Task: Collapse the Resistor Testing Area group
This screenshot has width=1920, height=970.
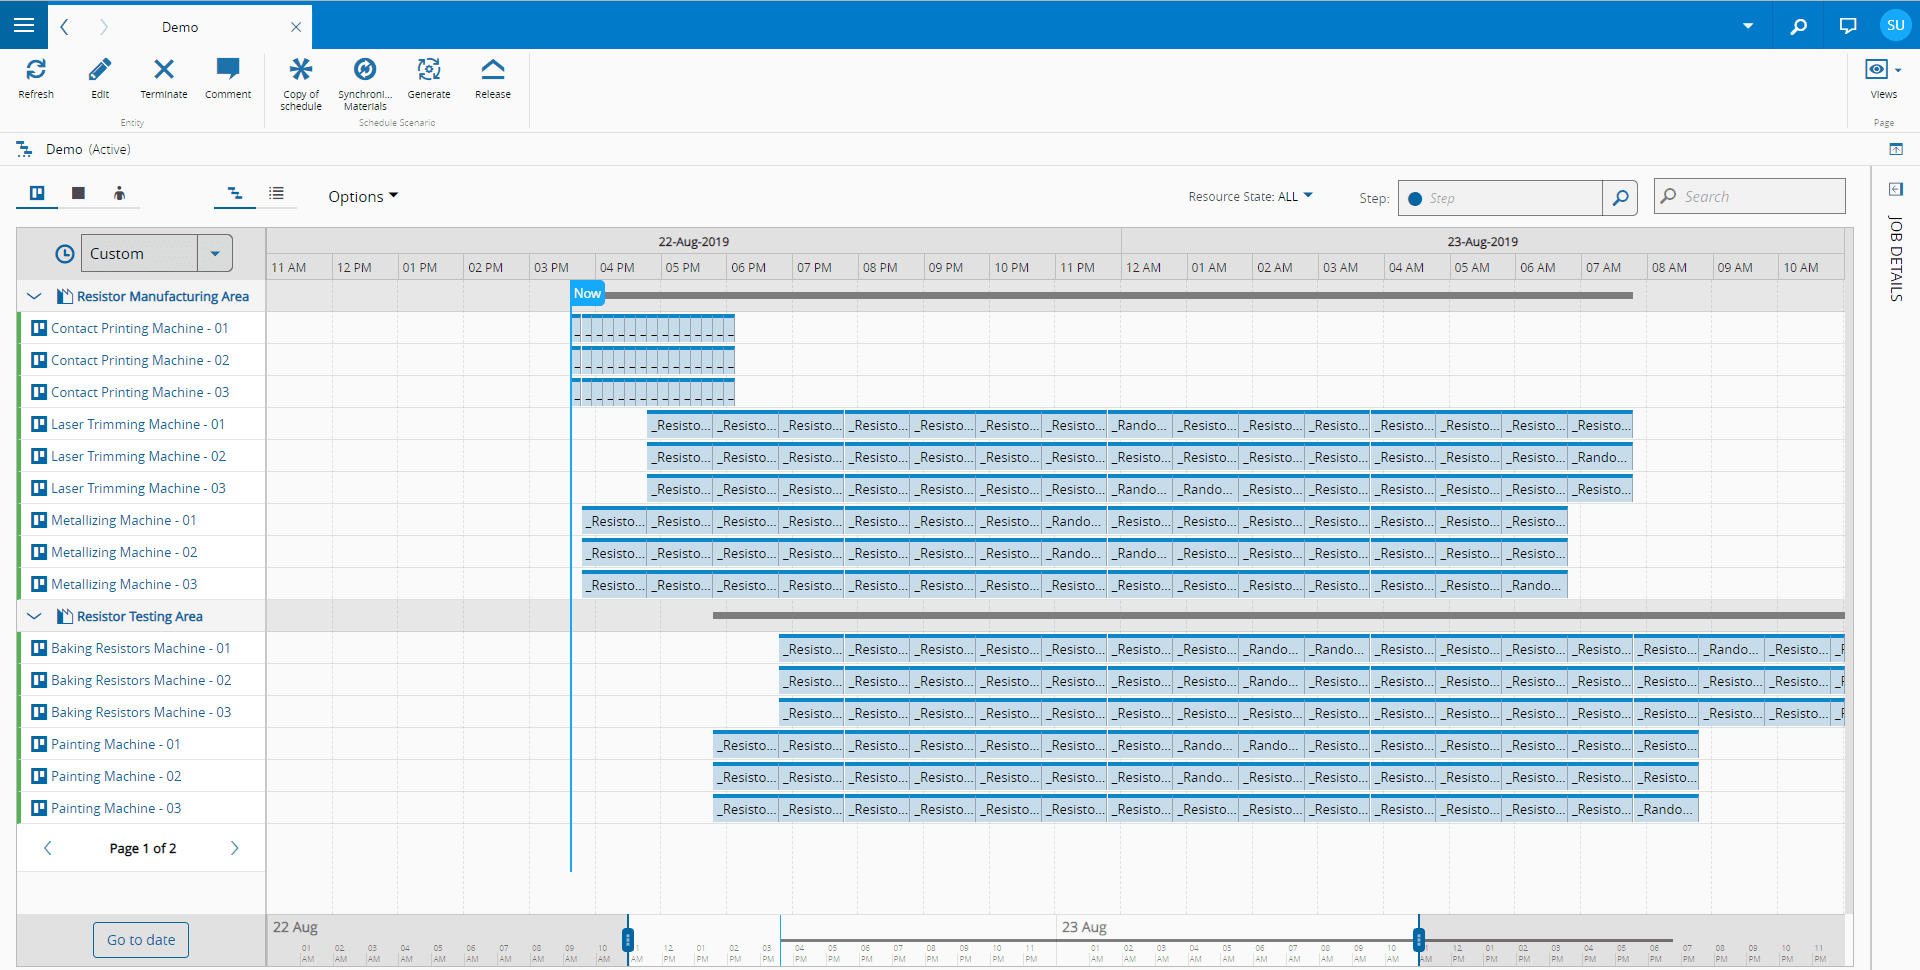Action: [x=34, y=616]
